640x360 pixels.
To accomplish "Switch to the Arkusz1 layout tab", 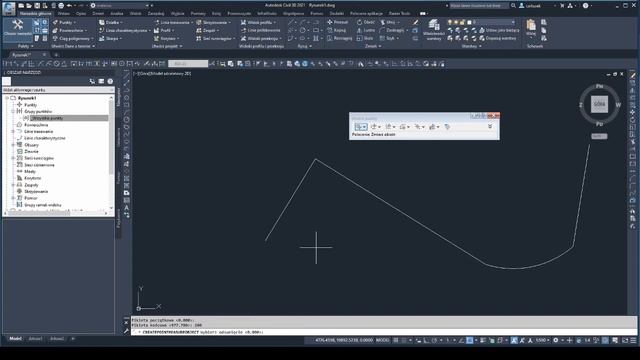I will pos(35,339).
